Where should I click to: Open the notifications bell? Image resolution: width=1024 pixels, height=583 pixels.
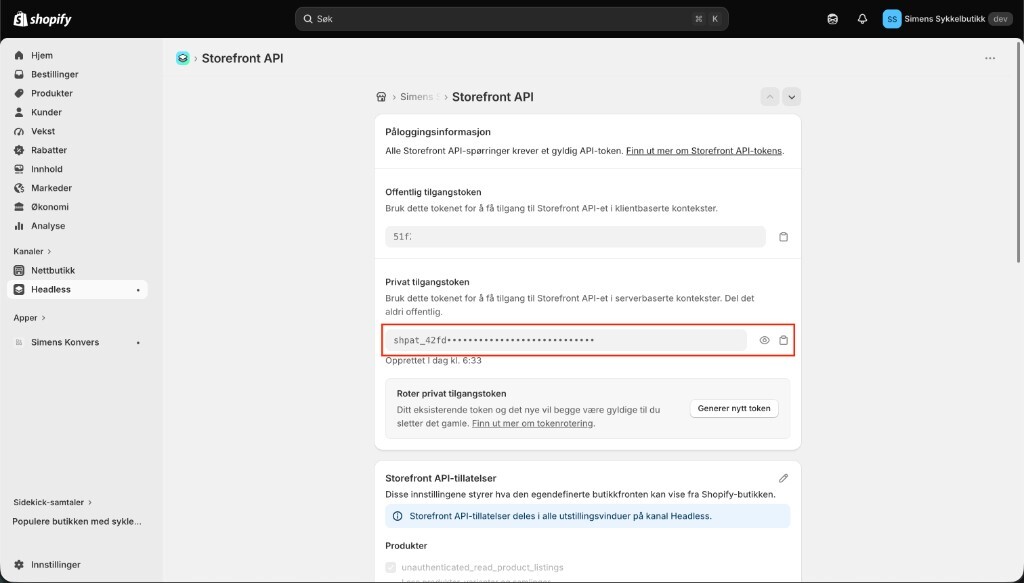tap(862, 19)
